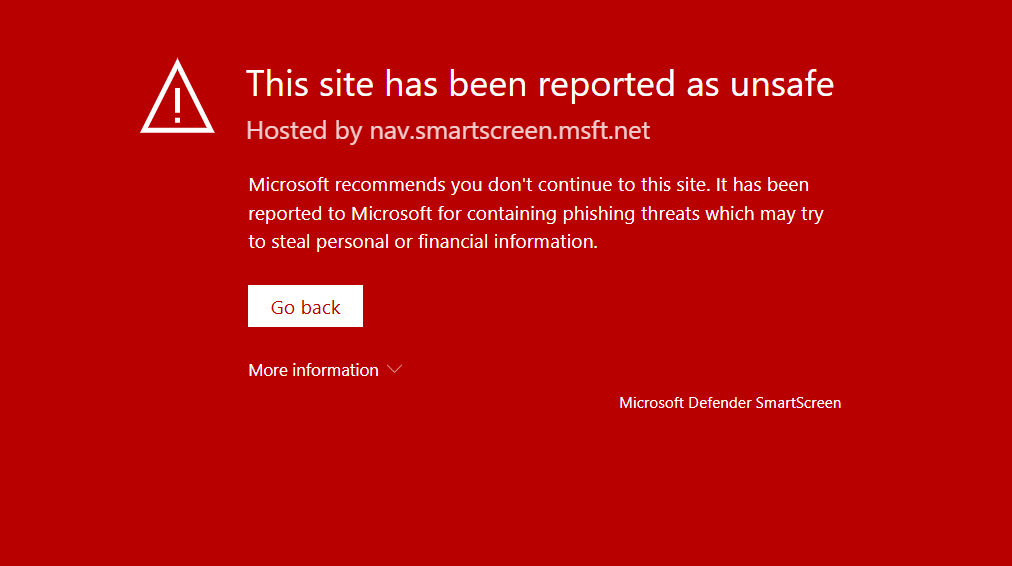Click the nav.smartscreen.msft.net host name

point(509,131)
